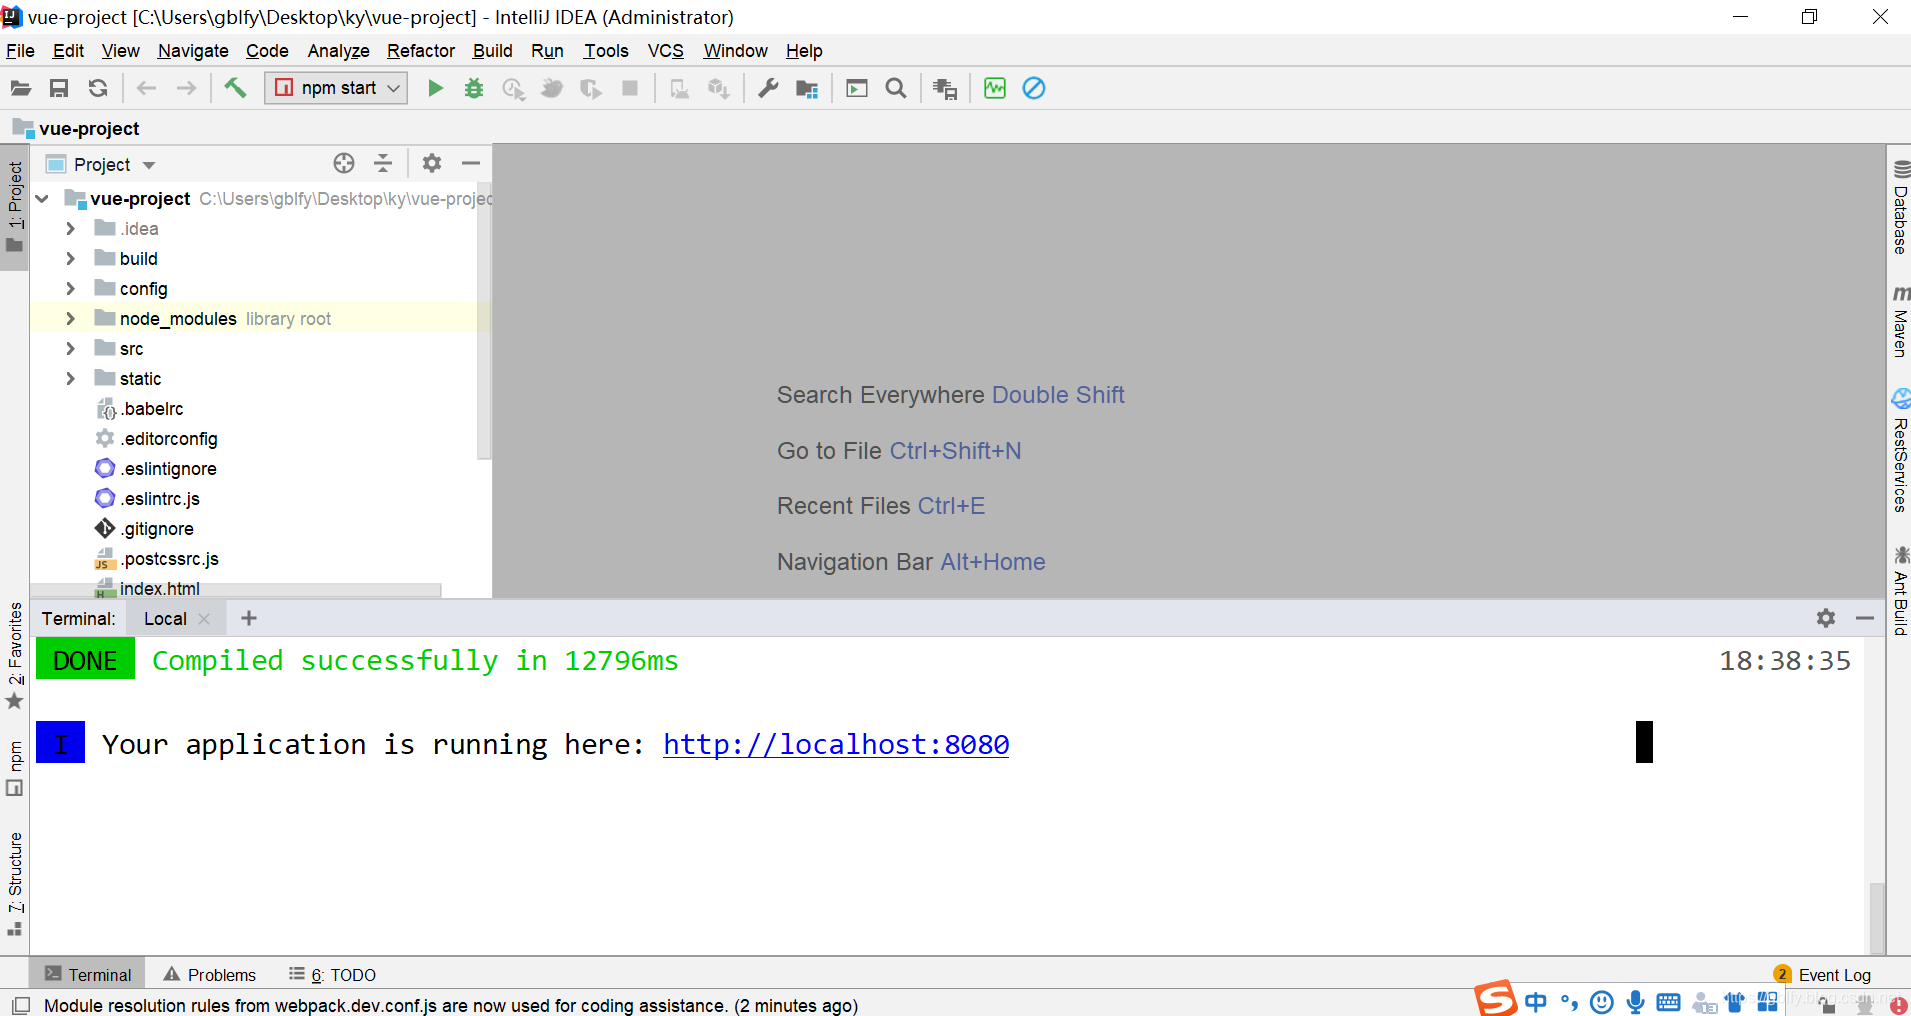
Task: Navigate forward with the right arrow
Action: pos(186,89)
